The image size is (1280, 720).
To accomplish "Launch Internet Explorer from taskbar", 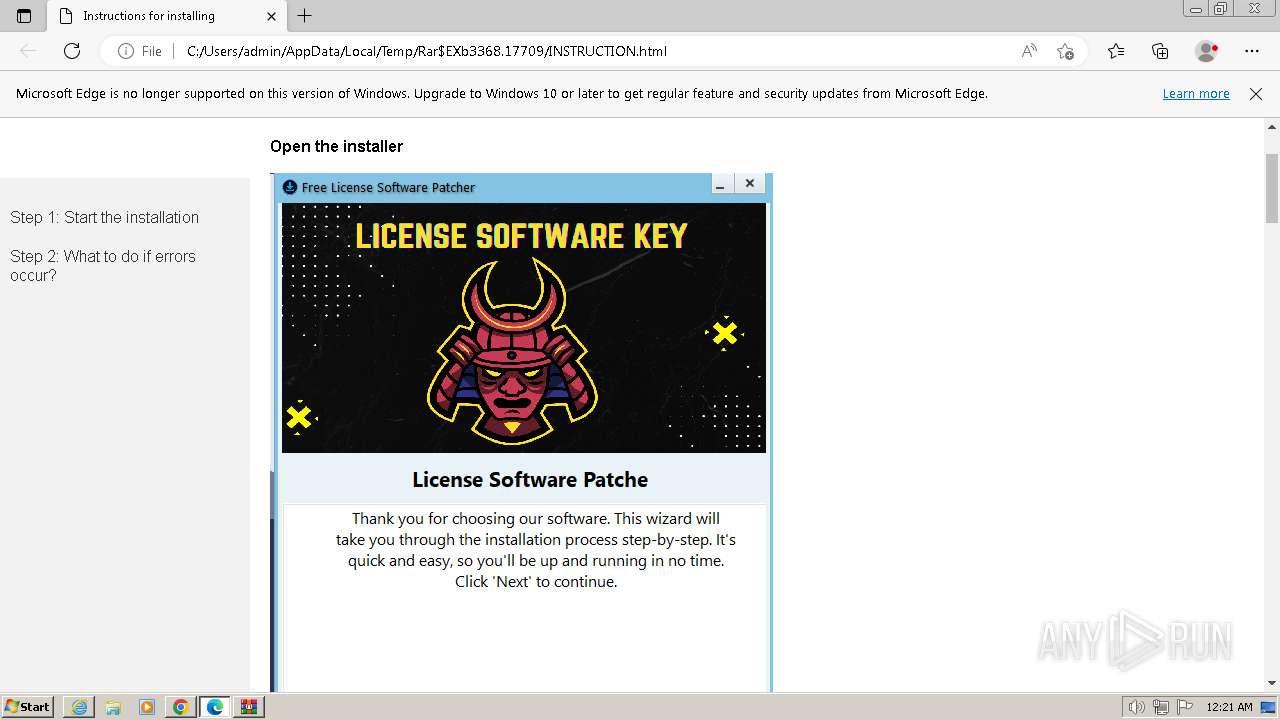I will (x=79, y=707).
